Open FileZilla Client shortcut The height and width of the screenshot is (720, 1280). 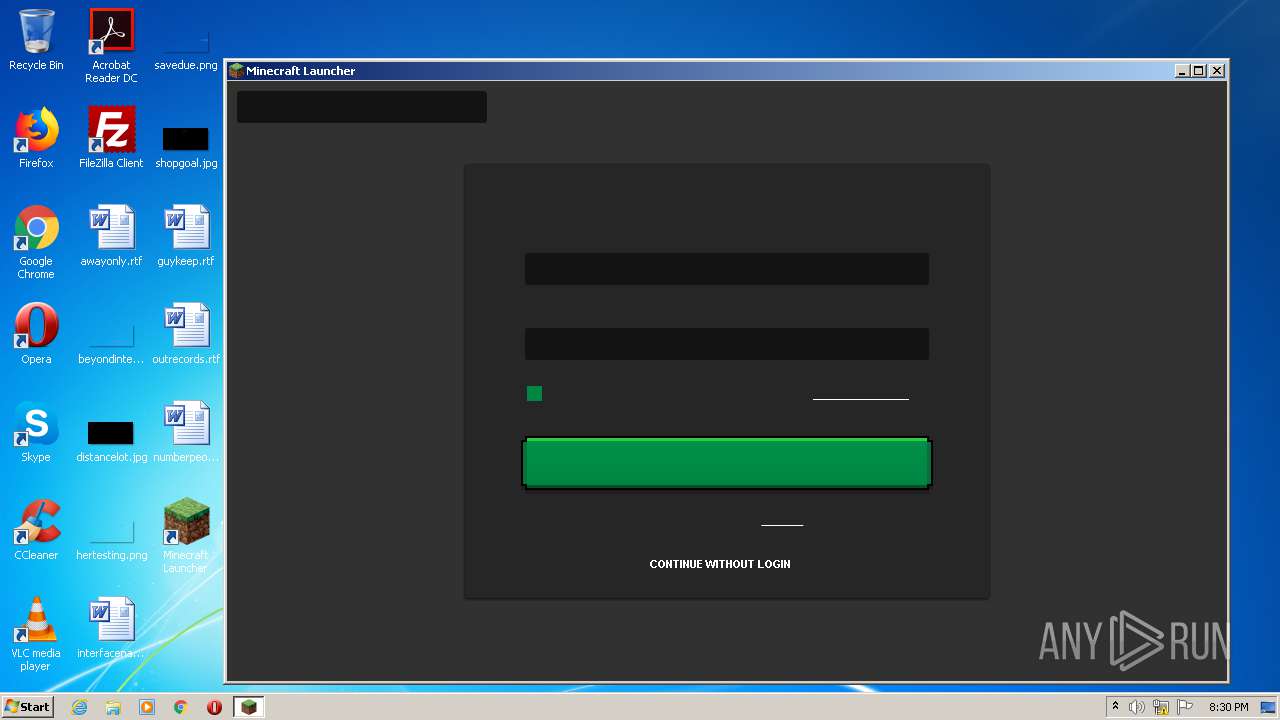click(111, 138)
